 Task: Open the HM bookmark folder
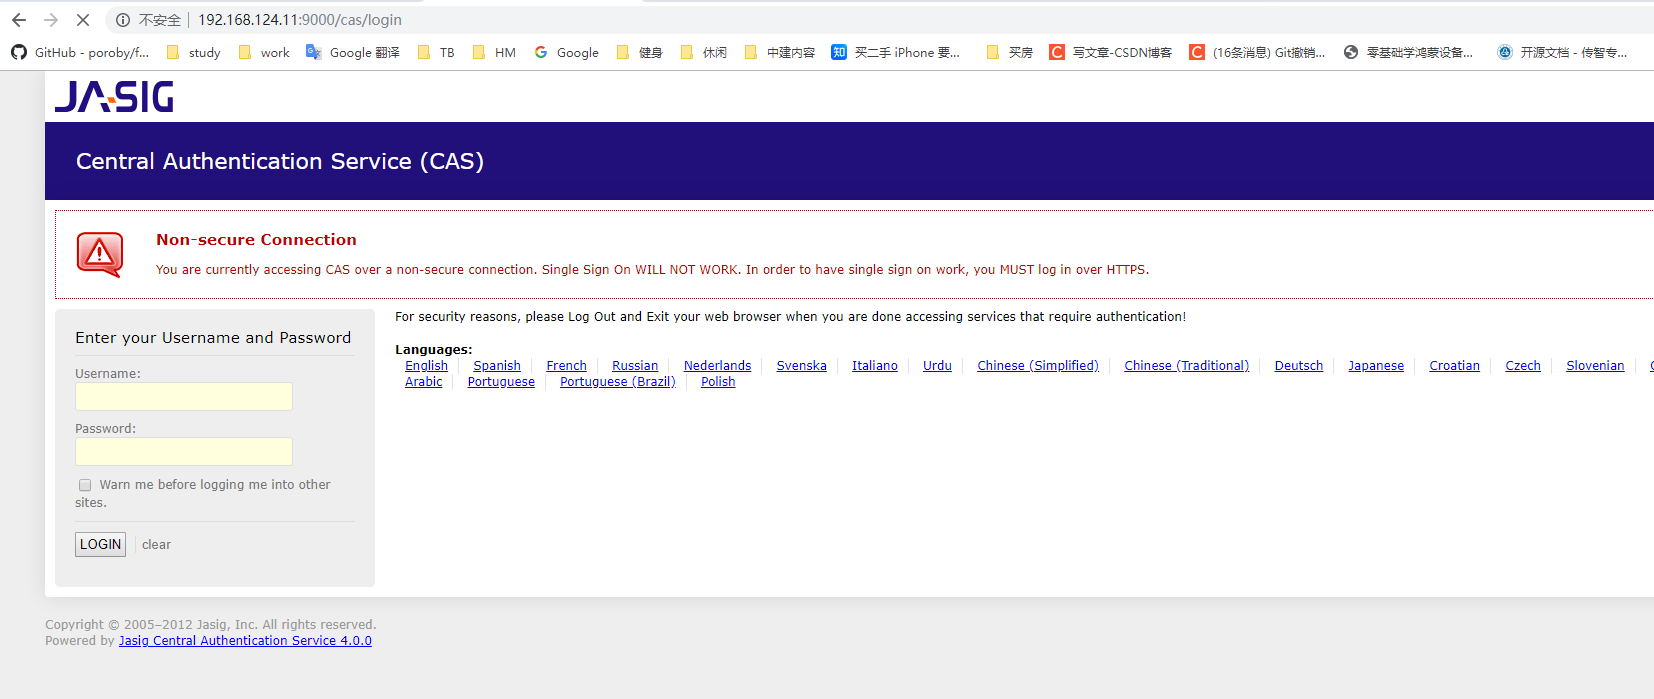(494, 52)
